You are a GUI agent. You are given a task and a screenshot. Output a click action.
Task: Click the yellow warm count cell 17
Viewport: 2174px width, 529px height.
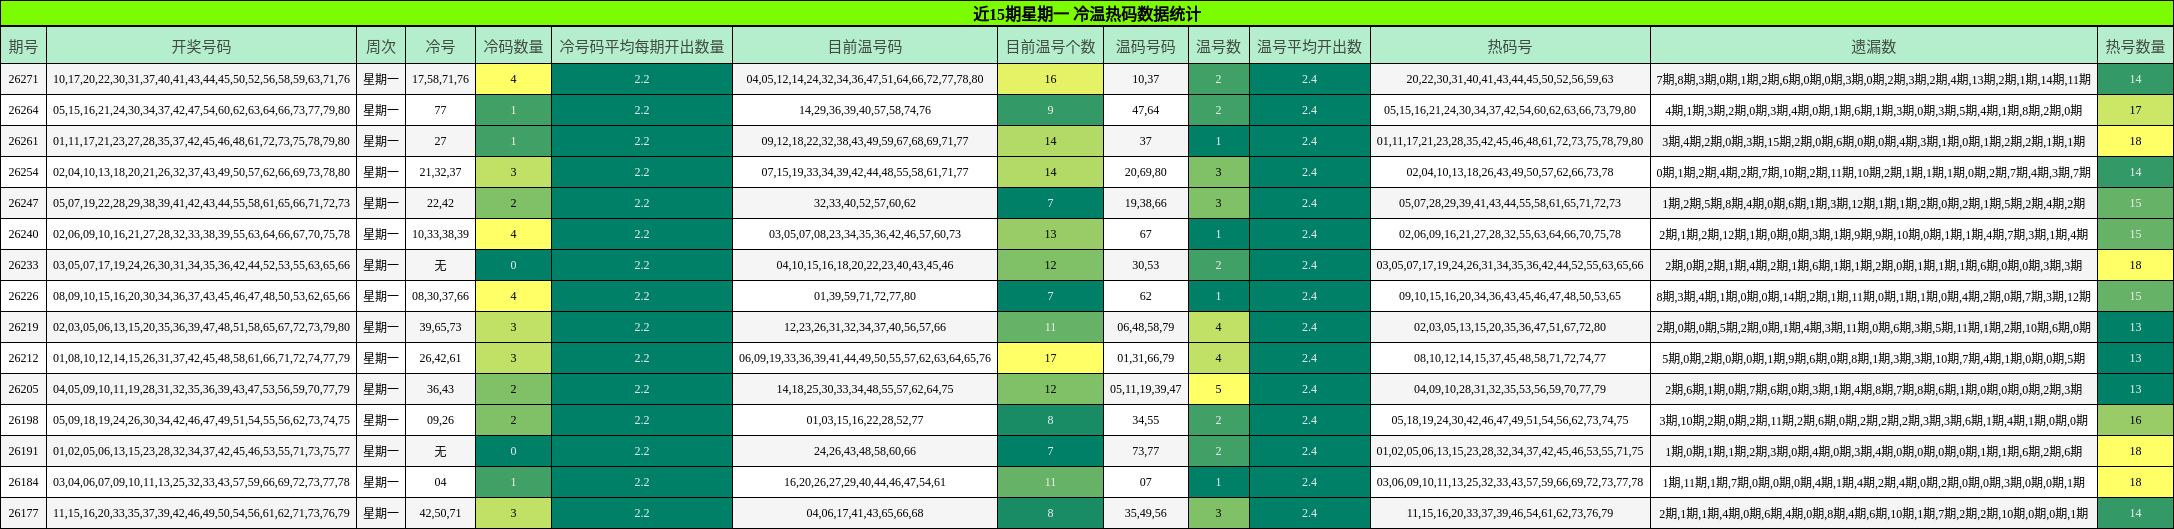coord(1050,358)
